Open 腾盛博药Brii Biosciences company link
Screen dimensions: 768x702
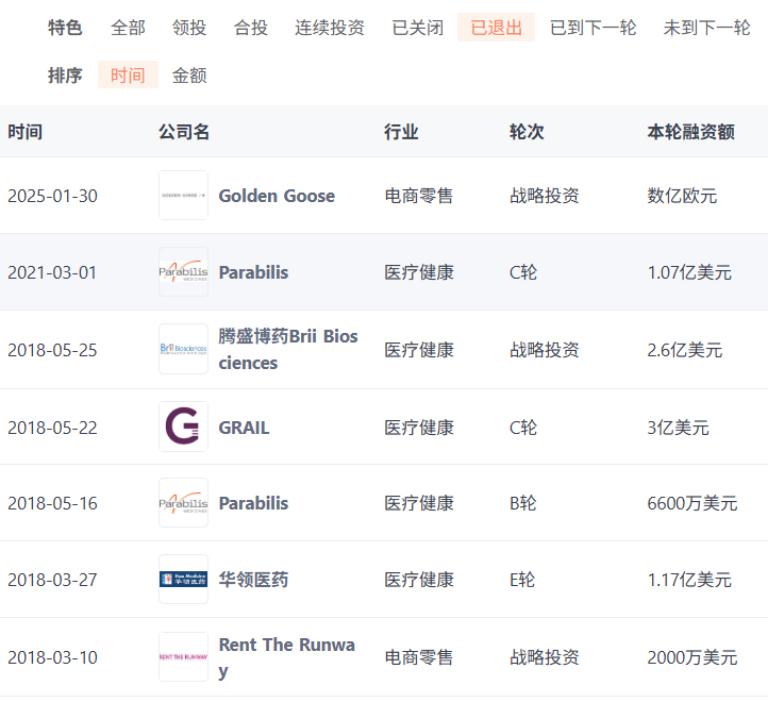[x=288, y=349]
